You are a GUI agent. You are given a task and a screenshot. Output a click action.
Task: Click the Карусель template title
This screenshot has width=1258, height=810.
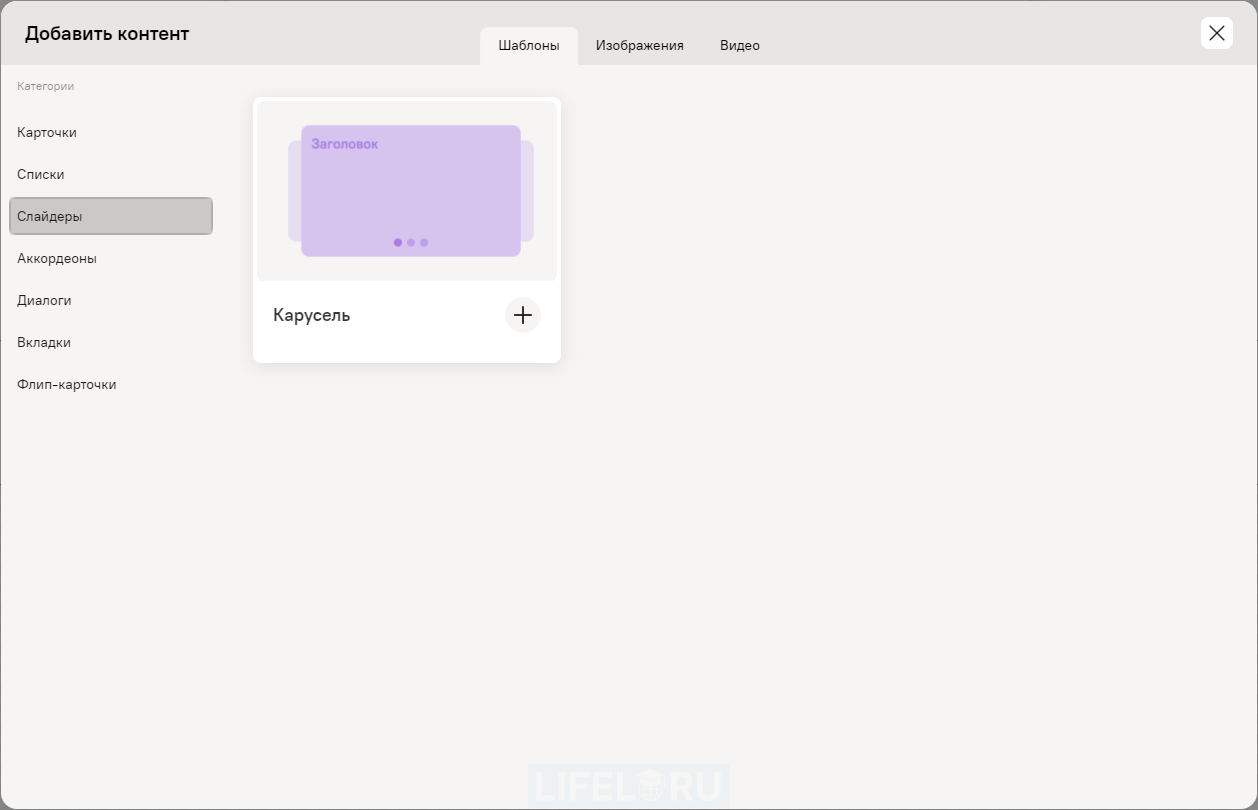312,315
